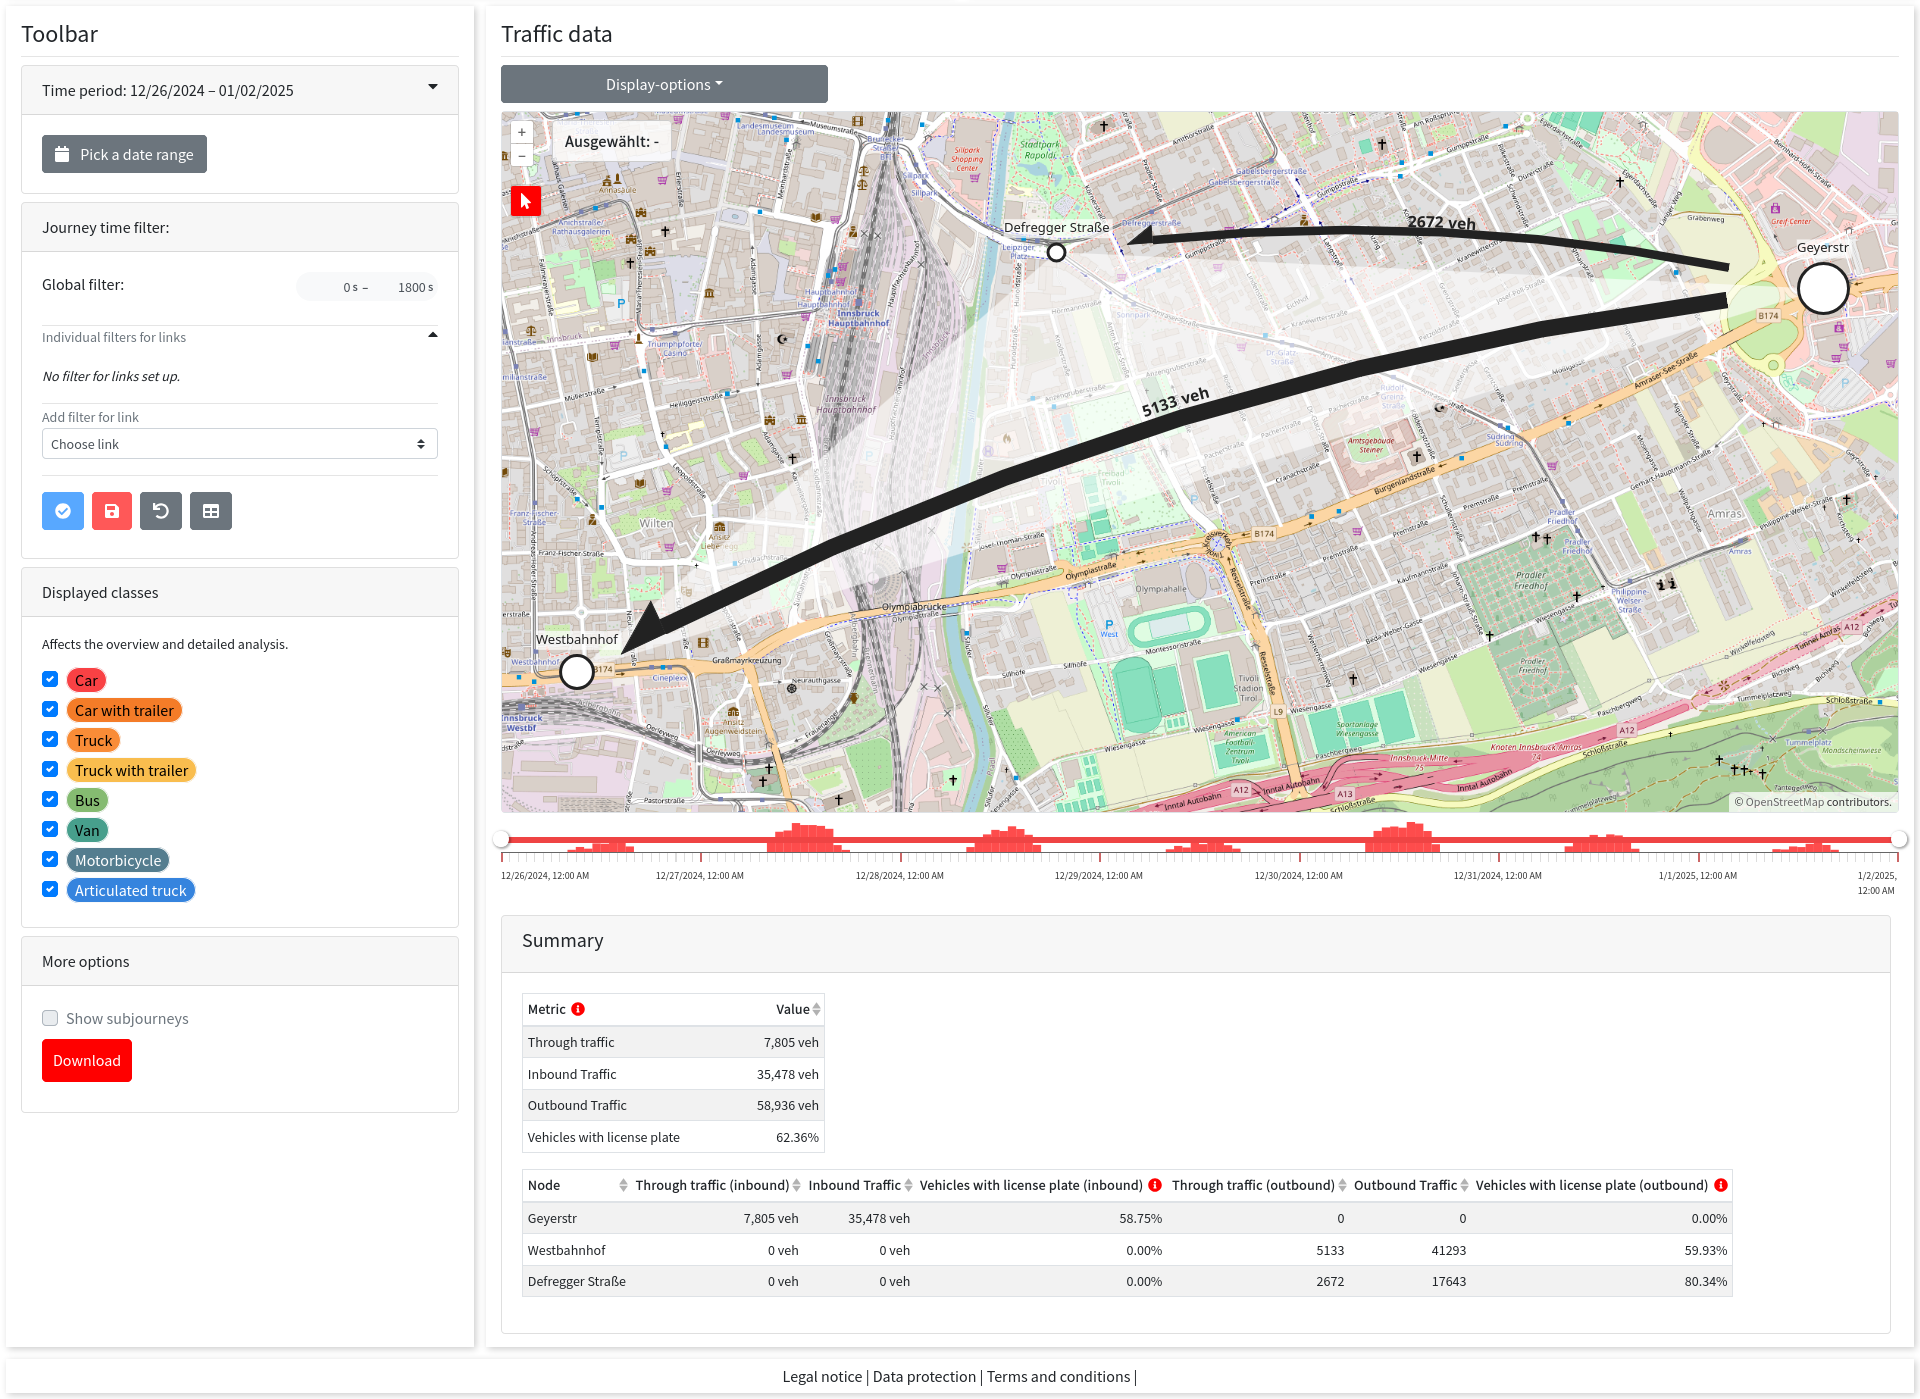Open the Display-options dropdown
Image resolution: width=1920 pixels, height=1399 pixels.
664,84
